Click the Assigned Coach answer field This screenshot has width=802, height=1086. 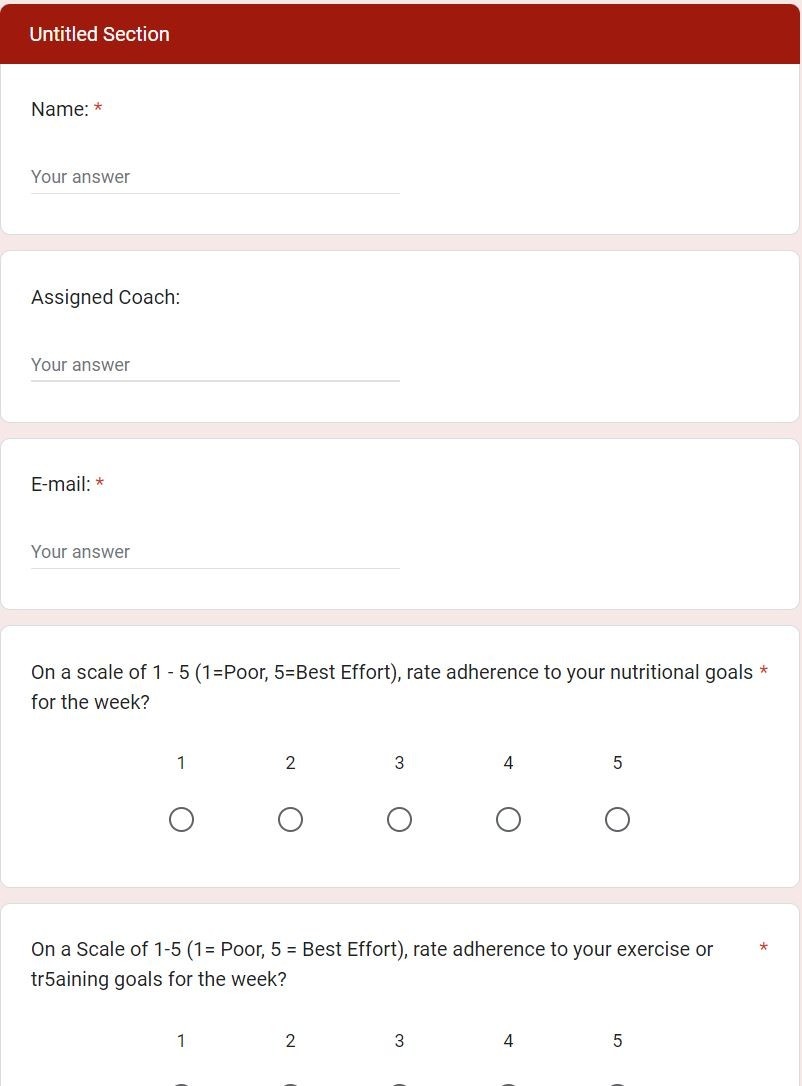(215, 365)
